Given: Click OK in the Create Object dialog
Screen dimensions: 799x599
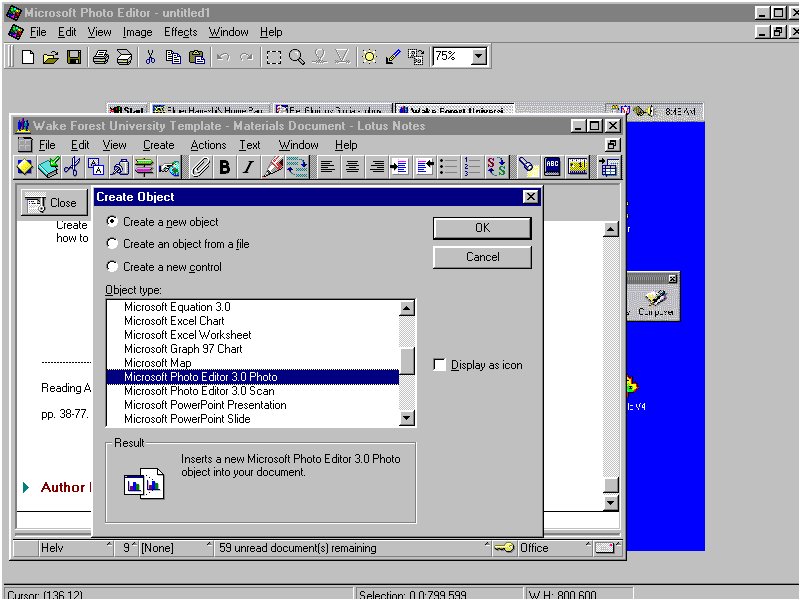Looking at the screenshot, I should point(482,228).
